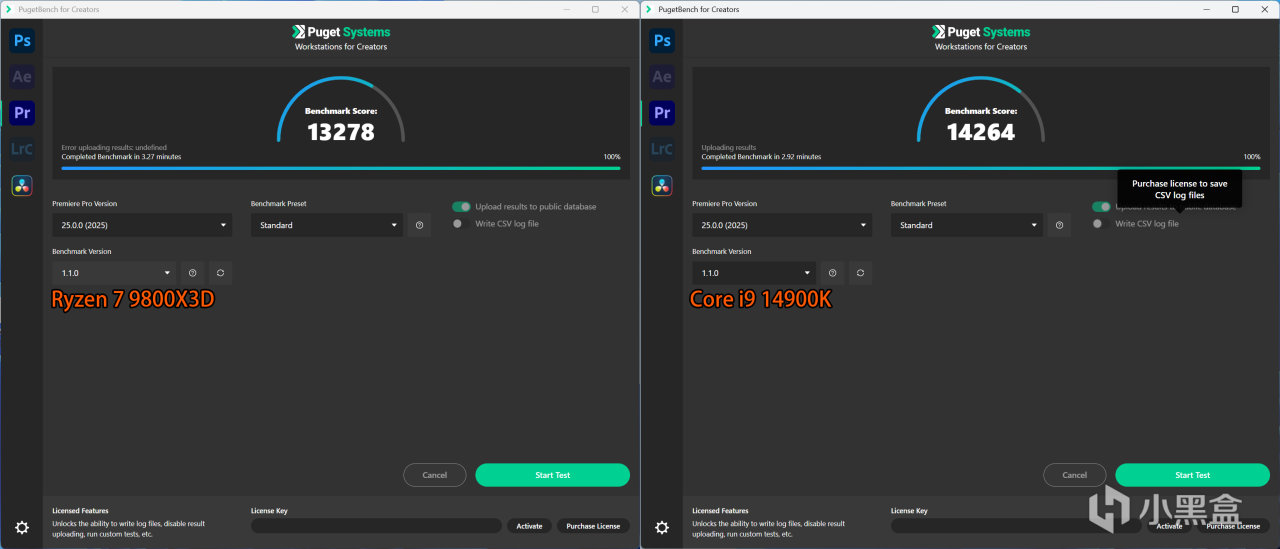Select After Effects icon in right window sidebar

662,76
